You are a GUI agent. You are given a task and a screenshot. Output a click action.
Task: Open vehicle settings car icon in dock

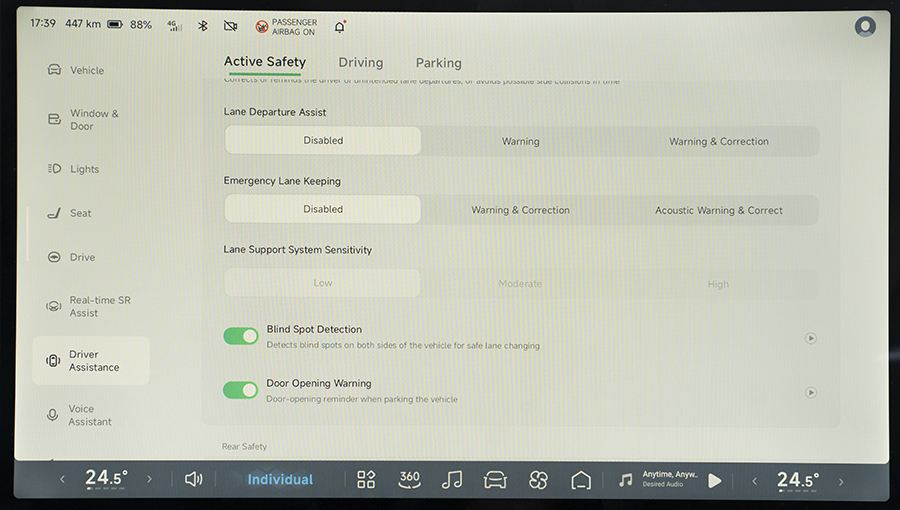pyautogui.click(x=495, y=480)
